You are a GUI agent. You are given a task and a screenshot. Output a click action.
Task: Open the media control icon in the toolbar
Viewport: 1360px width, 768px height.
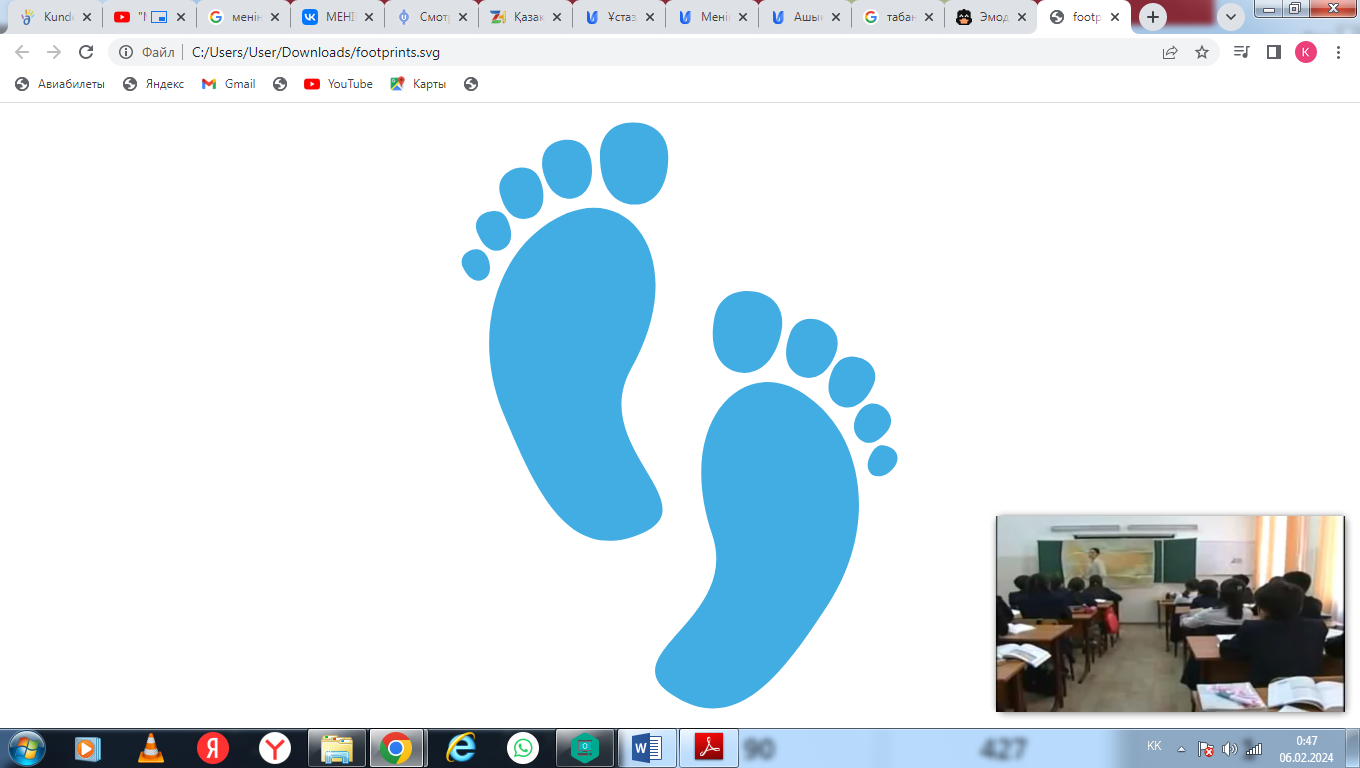pos(1241,52)
